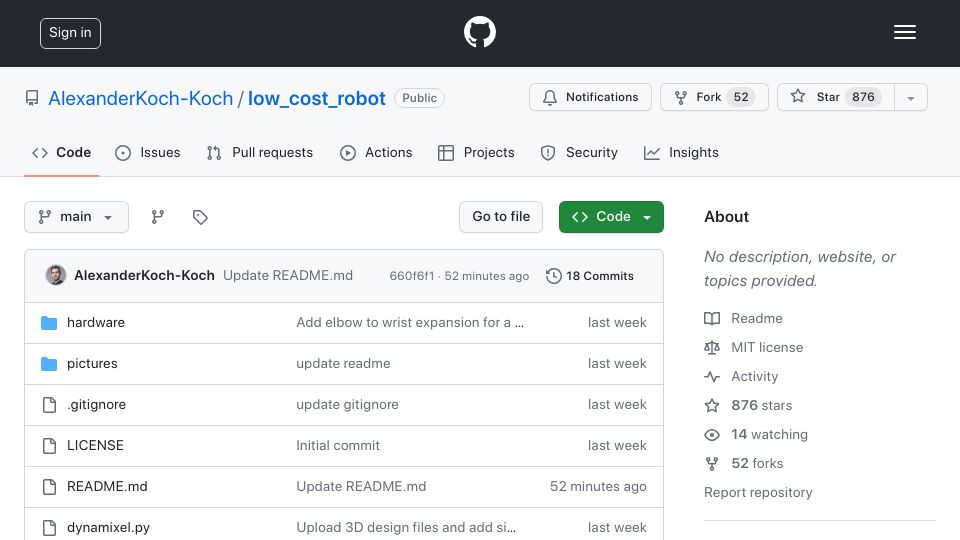Click the fork icon beside 52 forks
Image resolution: width=960 pixels, height=540 pixels.
click(712, 463)
